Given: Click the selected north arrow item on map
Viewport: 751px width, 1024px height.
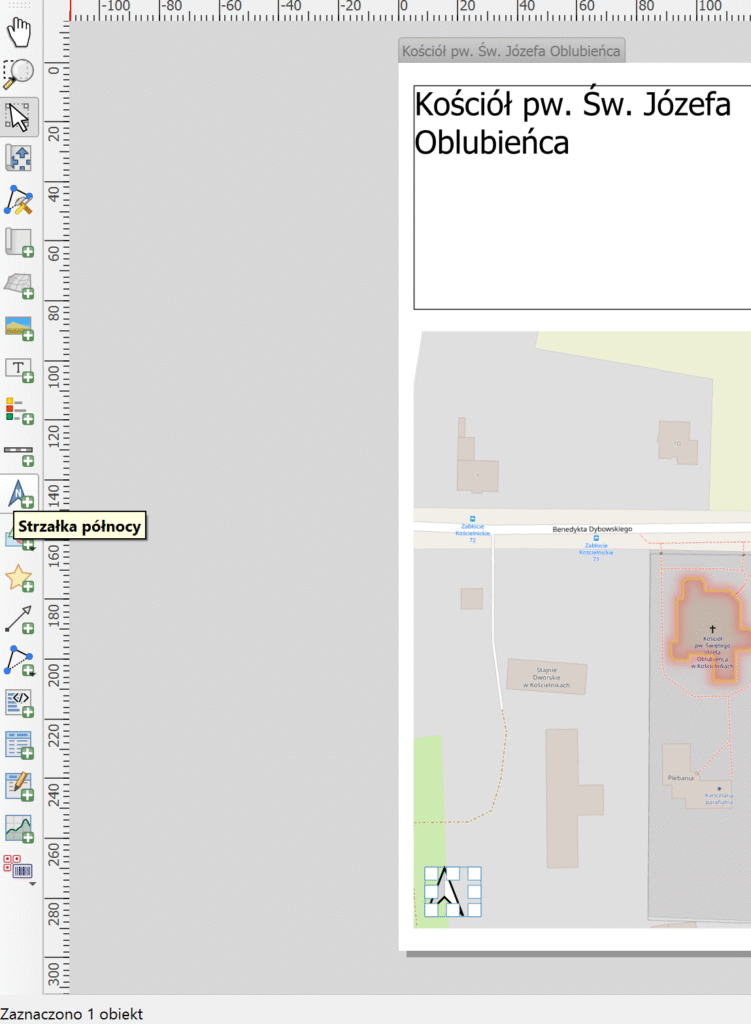Looking at the screenshot, I should (x=453, y=891).
